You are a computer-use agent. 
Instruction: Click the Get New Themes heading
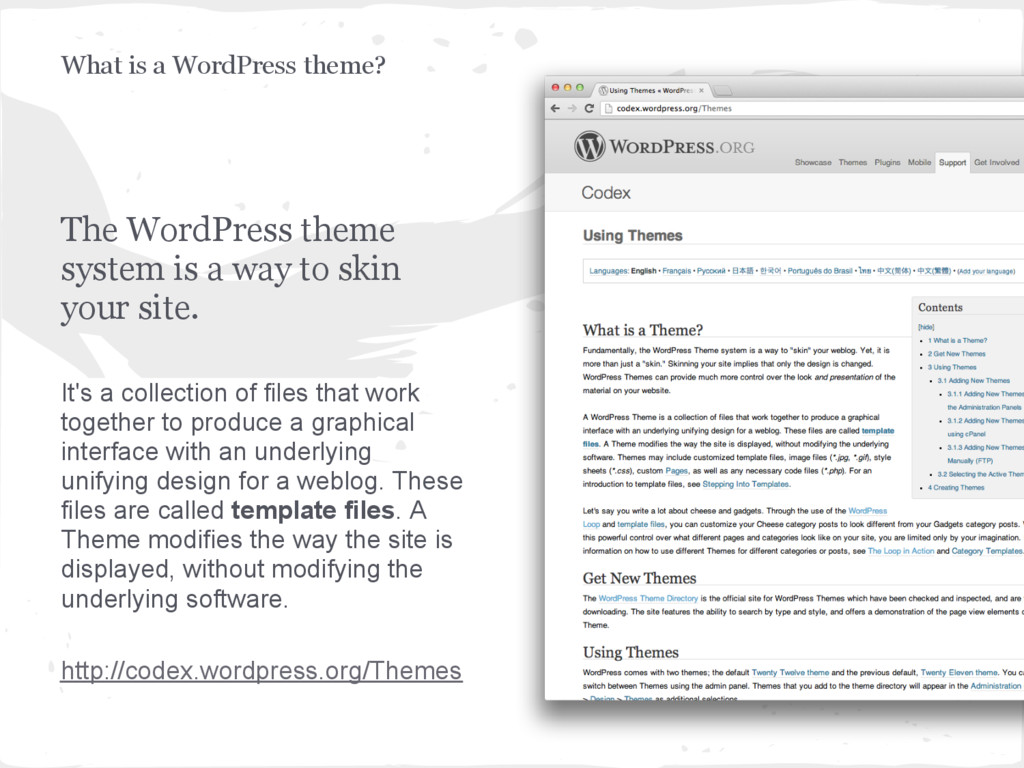tap(639, 578)
